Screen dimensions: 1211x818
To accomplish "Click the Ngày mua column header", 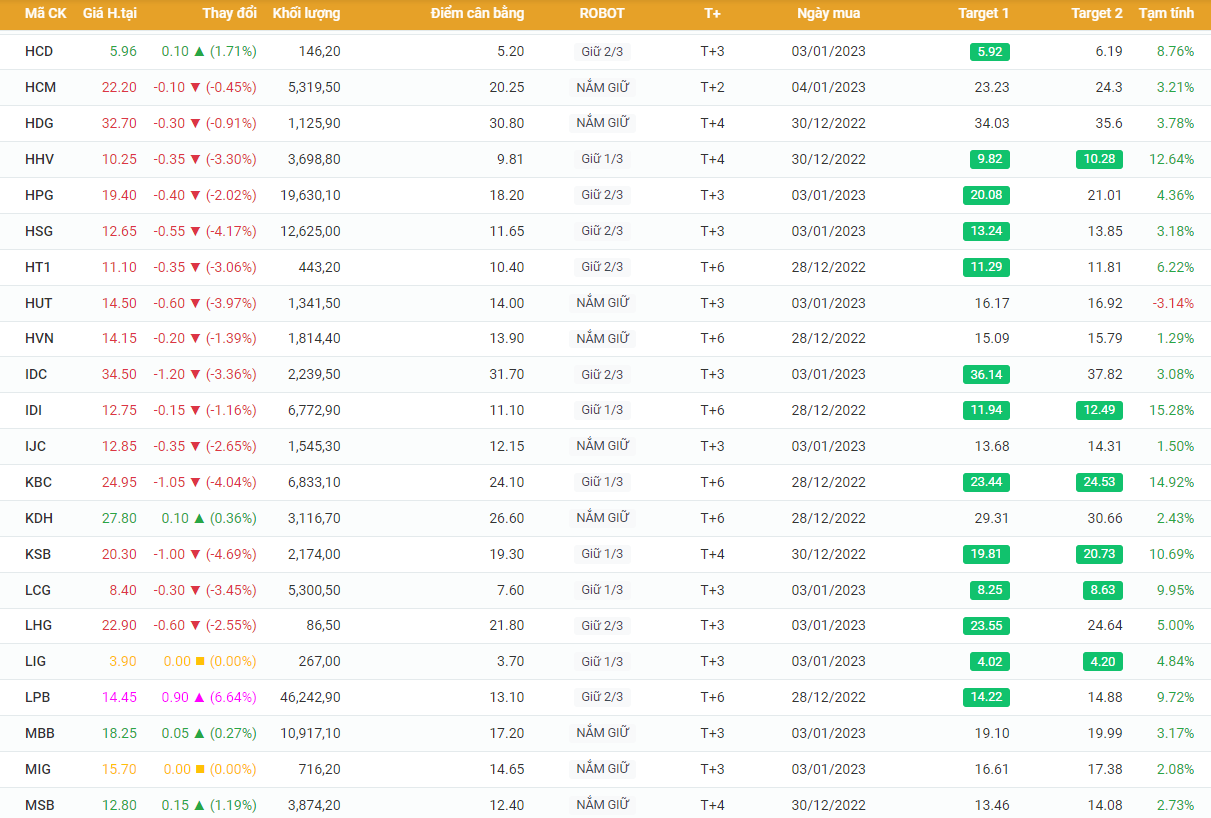I will tap(828, 14).
